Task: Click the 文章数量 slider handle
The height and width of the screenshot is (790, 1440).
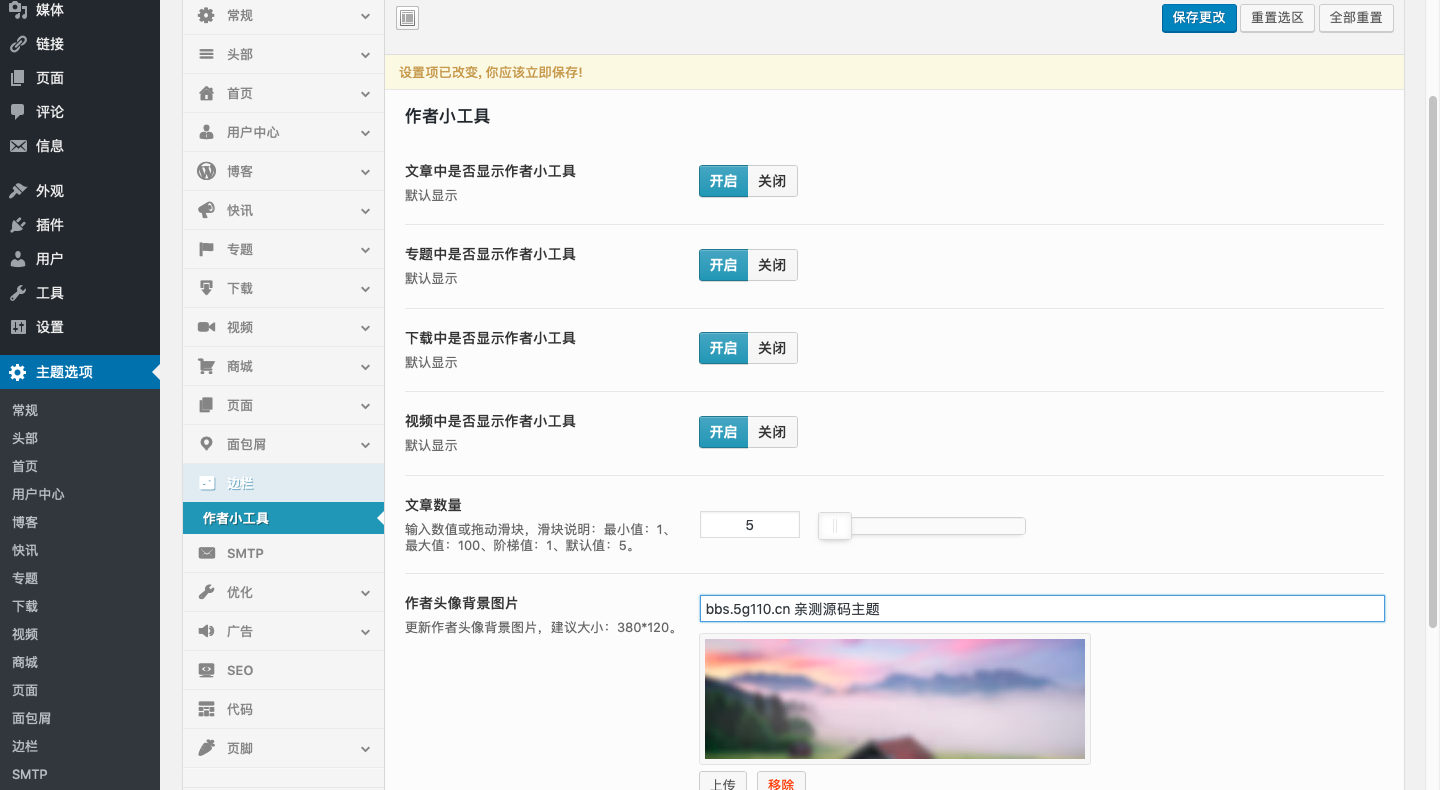Action: point(835,526)
